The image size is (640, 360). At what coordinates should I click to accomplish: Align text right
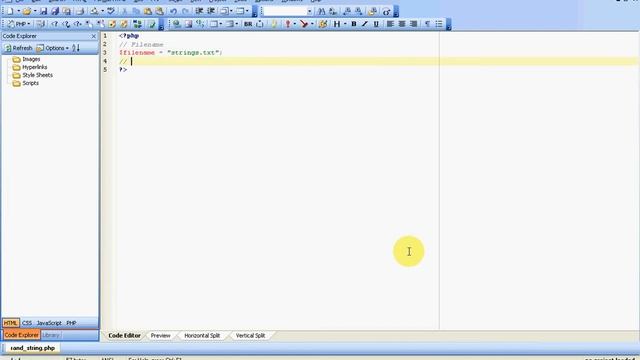click(413, 24)
